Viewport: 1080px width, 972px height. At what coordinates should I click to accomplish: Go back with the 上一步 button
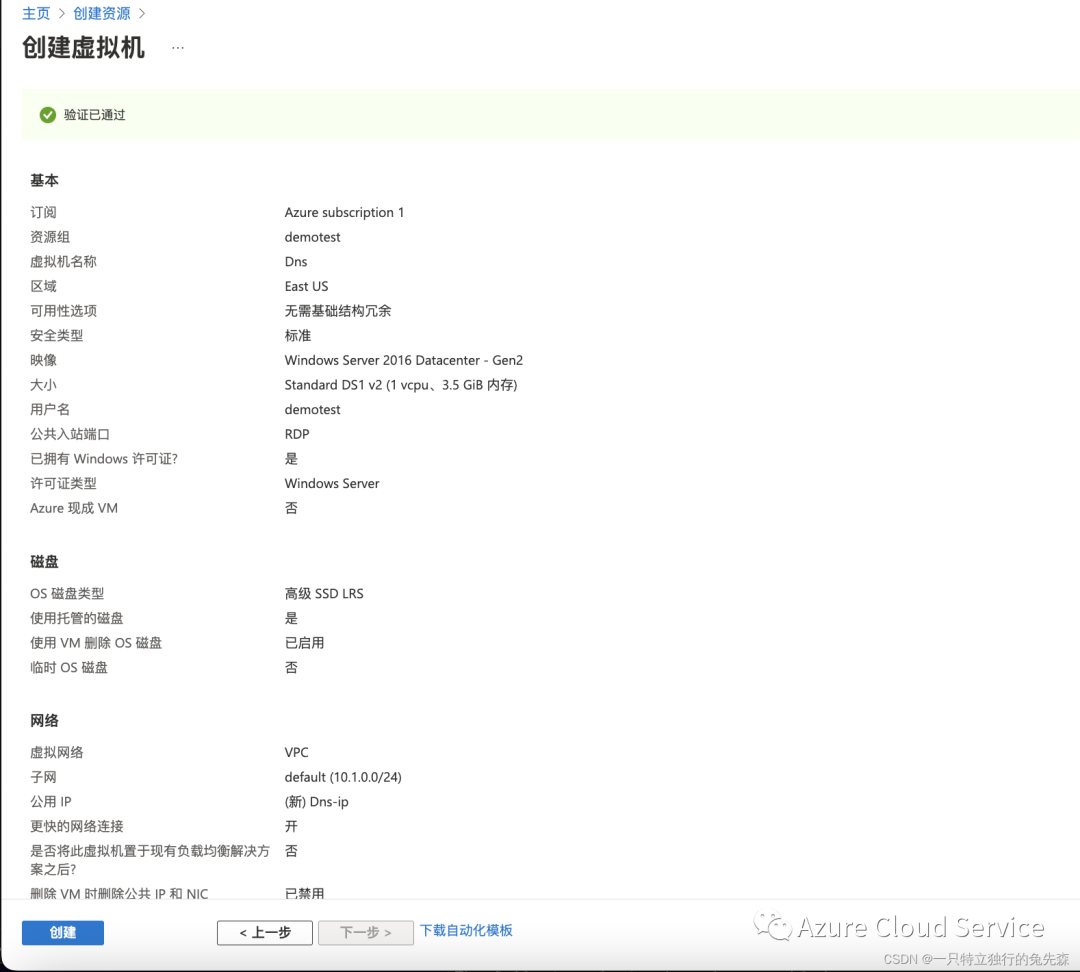tap(264, 932)
